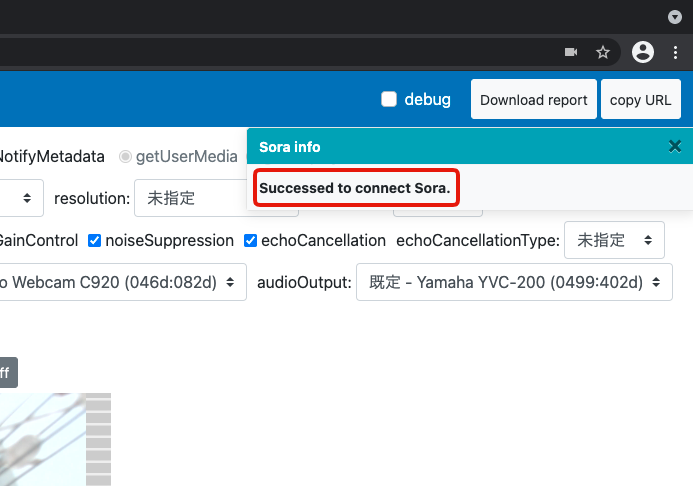Toggle the noiseSuppression checkbox
Viewport: 693px width, 486px height.
point(95,240)
